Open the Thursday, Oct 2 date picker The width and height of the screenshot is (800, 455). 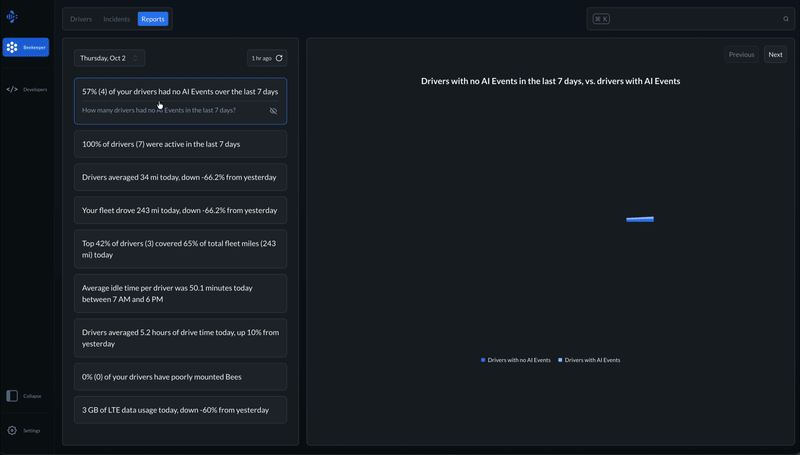[109, 58]
